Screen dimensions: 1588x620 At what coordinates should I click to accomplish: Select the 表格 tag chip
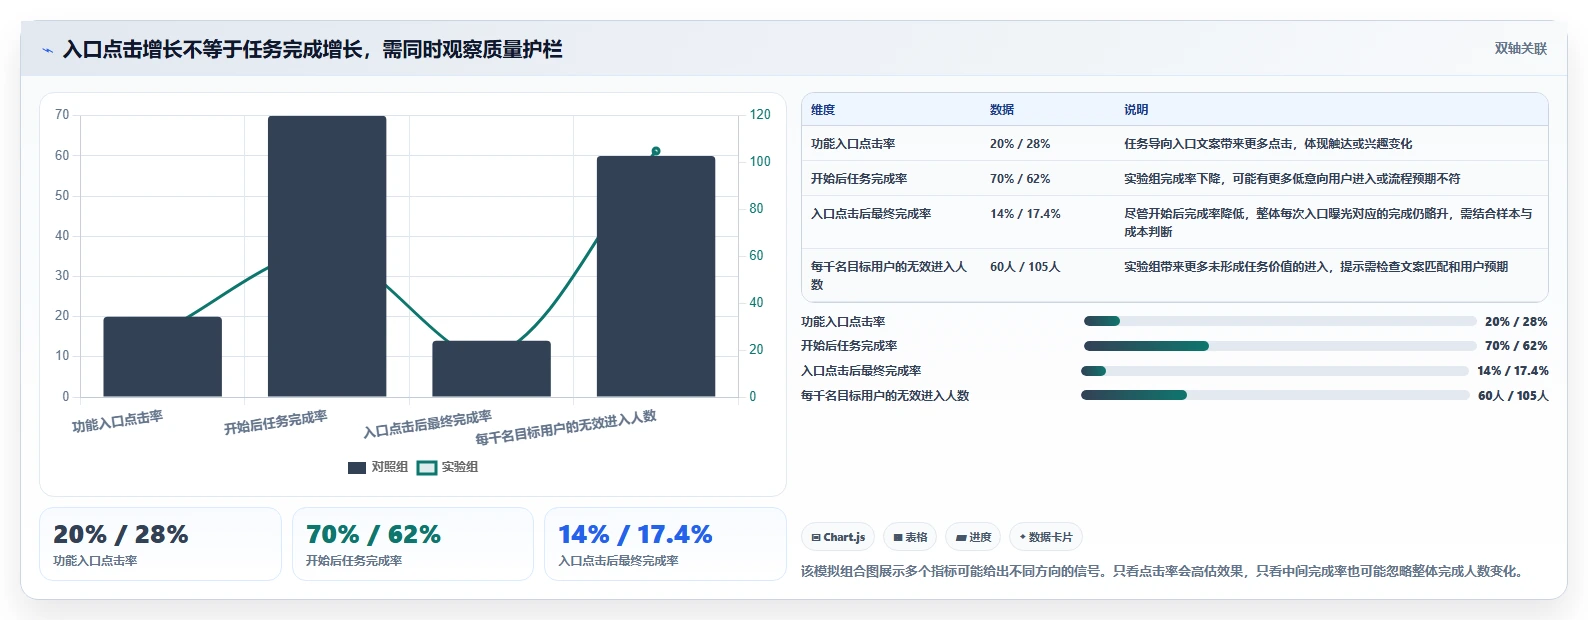coord(910,537)
